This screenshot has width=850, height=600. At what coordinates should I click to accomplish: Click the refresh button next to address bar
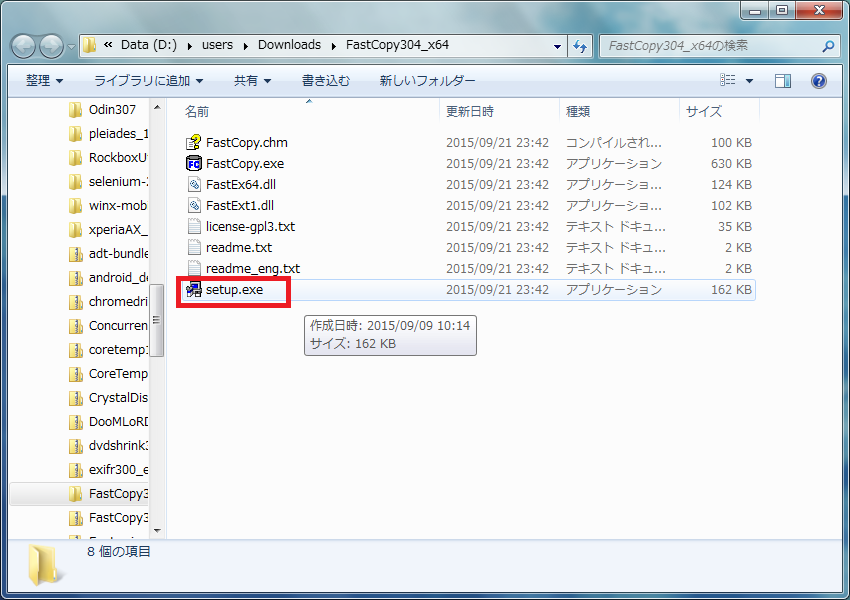coord(581,47)
